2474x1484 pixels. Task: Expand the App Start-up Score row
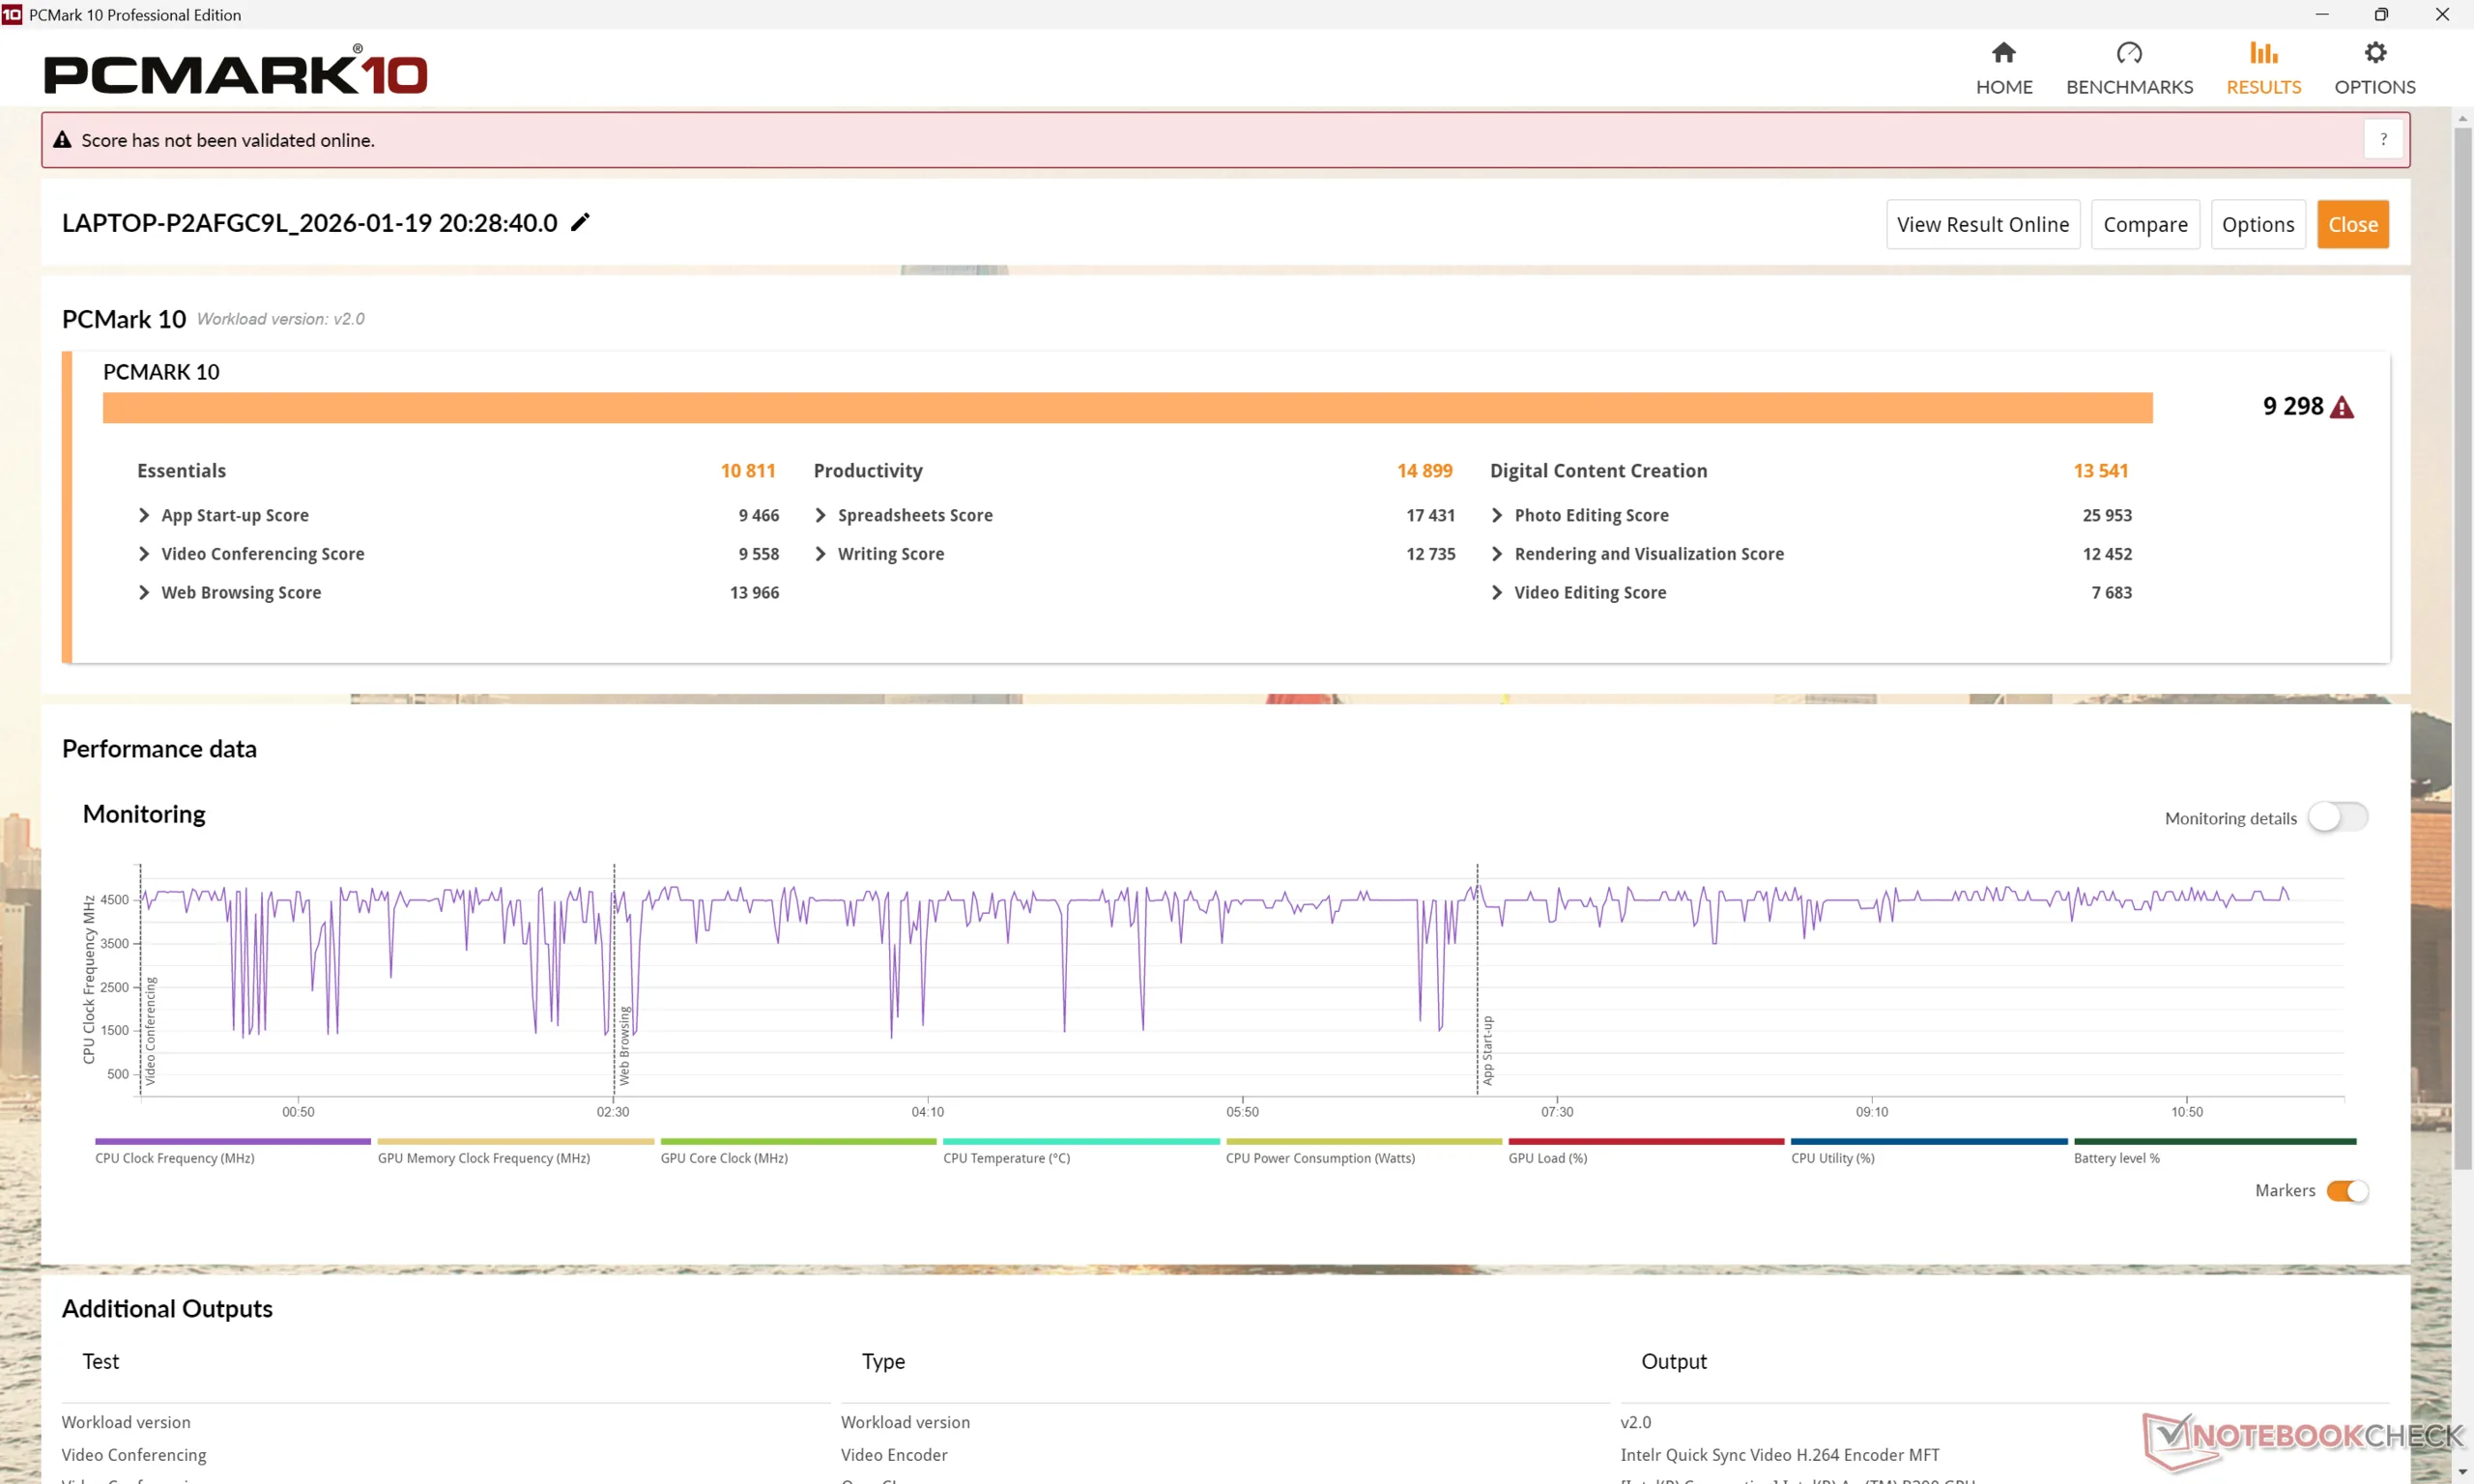click(x=144, y=515)
